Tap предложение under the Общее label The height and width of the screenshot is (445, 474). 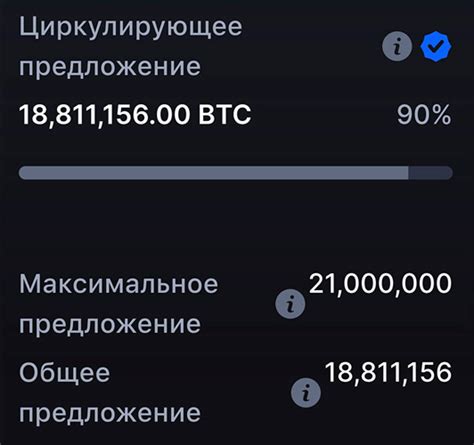110,414
